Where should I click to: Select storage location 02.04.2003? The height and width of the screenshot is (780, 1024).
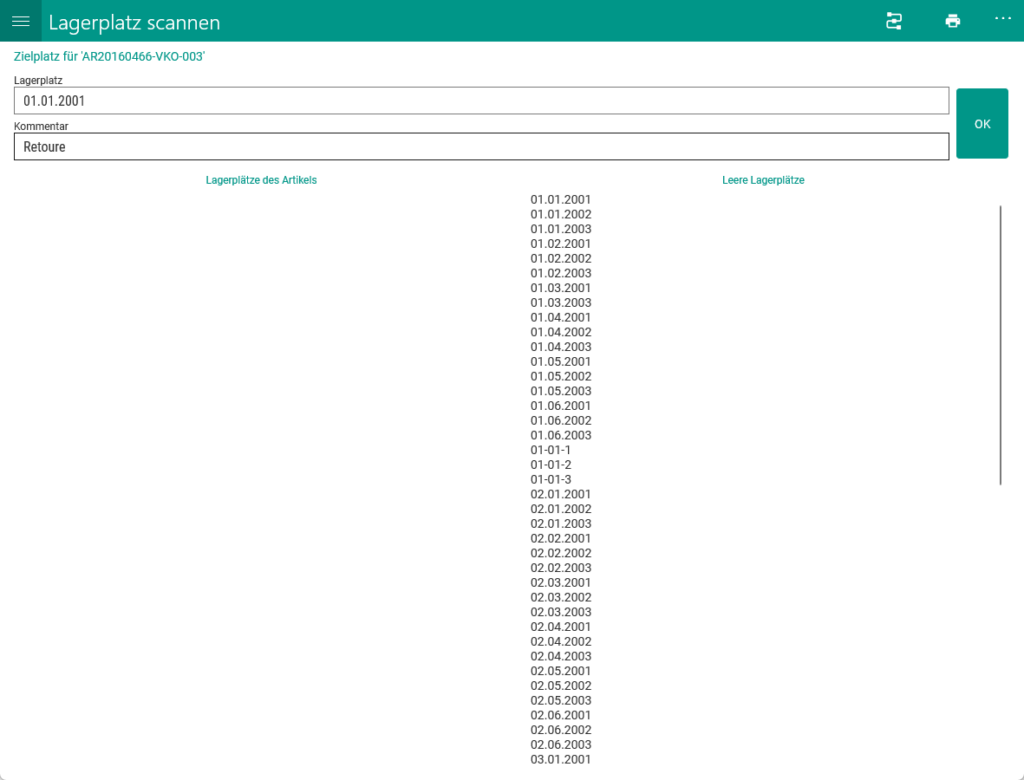click(561, 656)
